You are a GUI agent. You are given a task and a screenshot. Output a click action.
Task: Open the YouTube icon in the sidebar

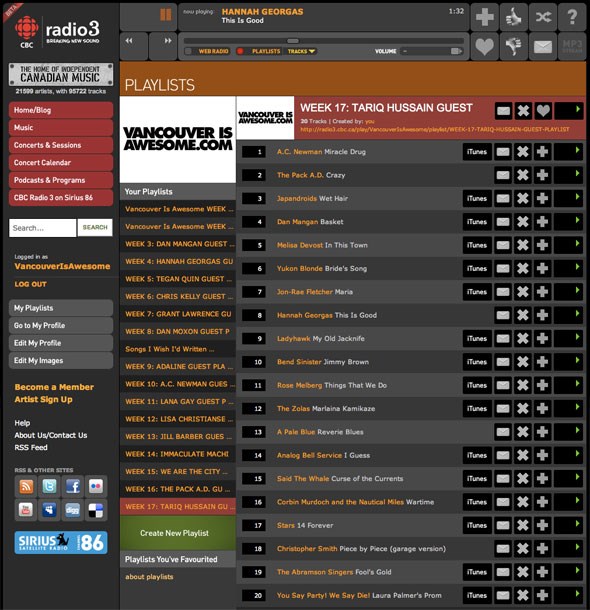(26, 510)
